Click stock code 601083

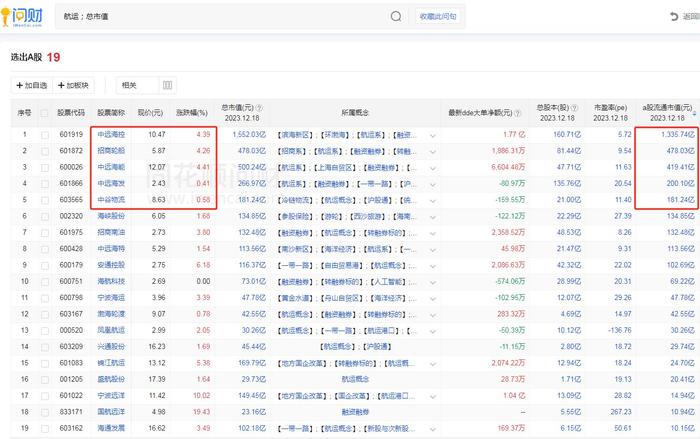point(71,363)
